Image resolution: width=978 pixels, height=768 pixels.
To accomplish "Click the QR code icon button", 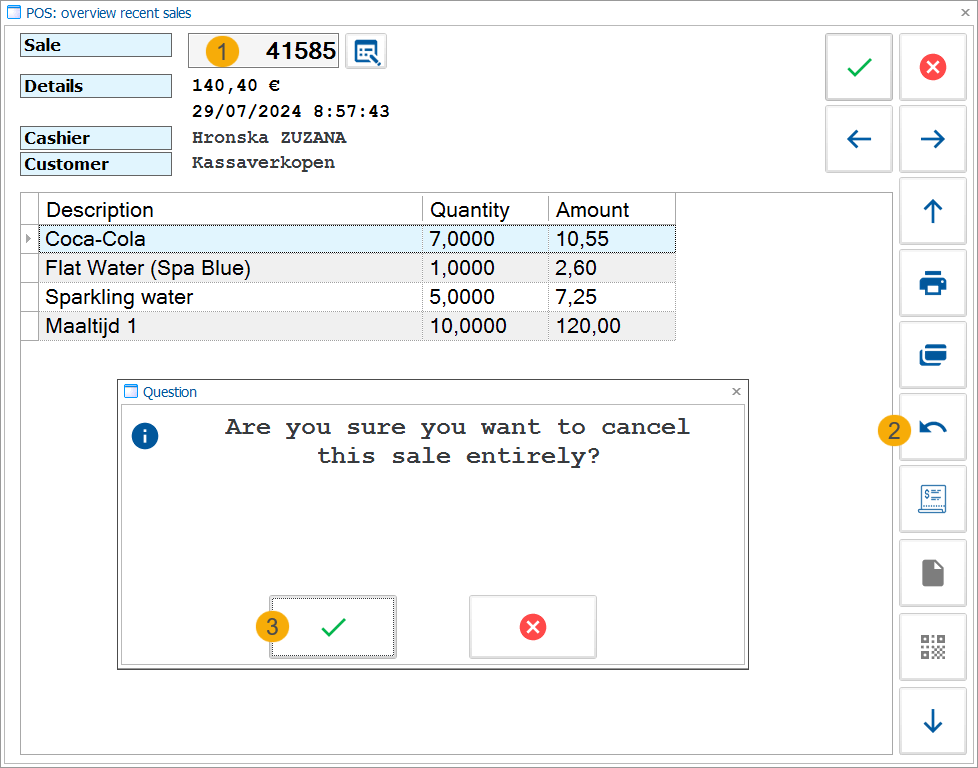I will (932, 647).
